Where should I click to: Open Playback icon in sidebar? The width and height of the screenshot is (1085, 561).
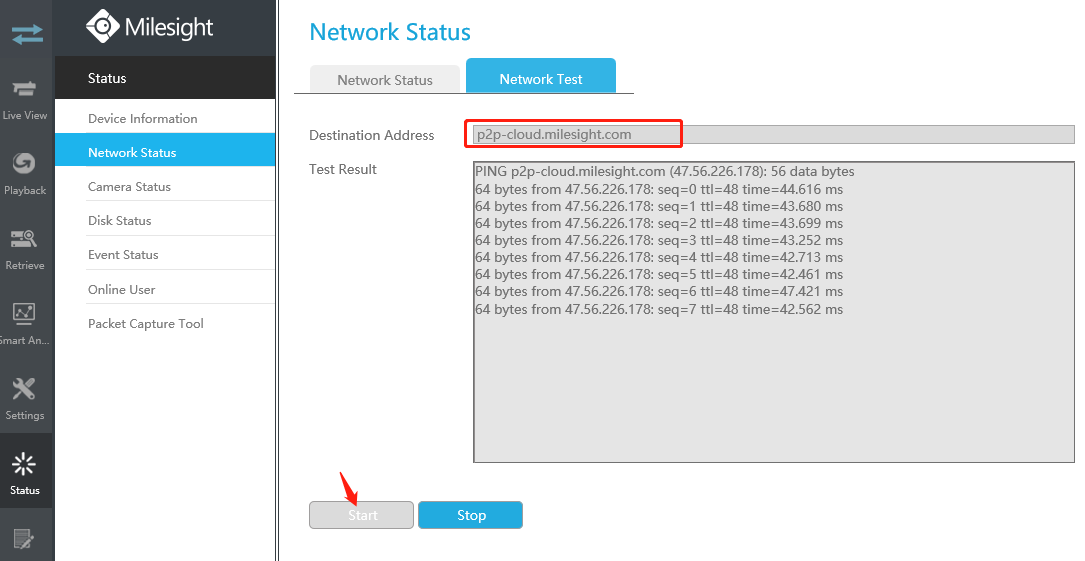pos(25,163)
